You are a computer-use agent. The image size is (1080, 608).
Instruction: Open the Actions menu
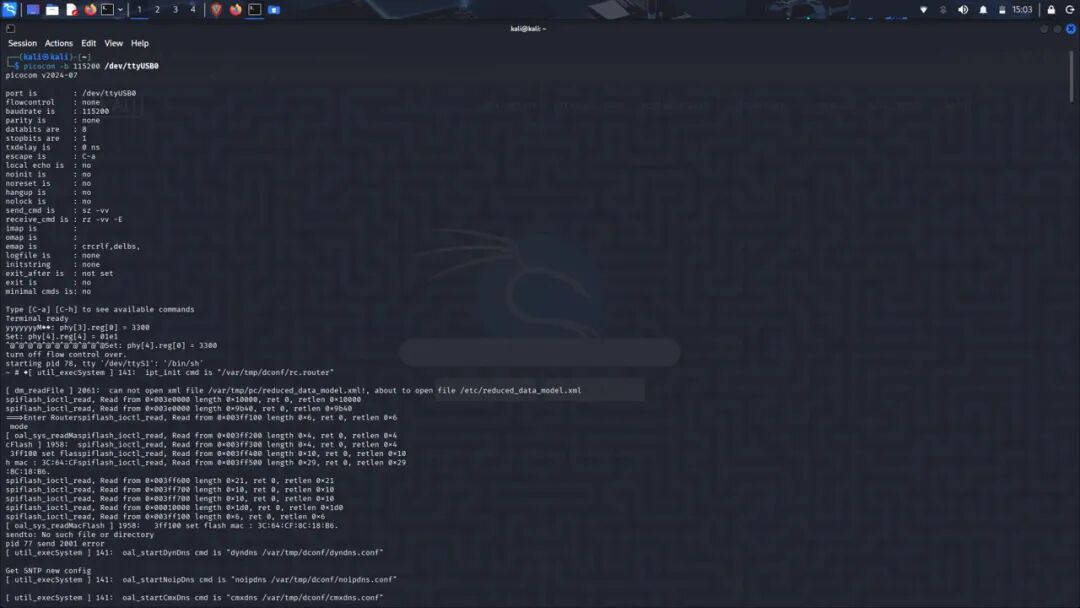tap(59, 43)
